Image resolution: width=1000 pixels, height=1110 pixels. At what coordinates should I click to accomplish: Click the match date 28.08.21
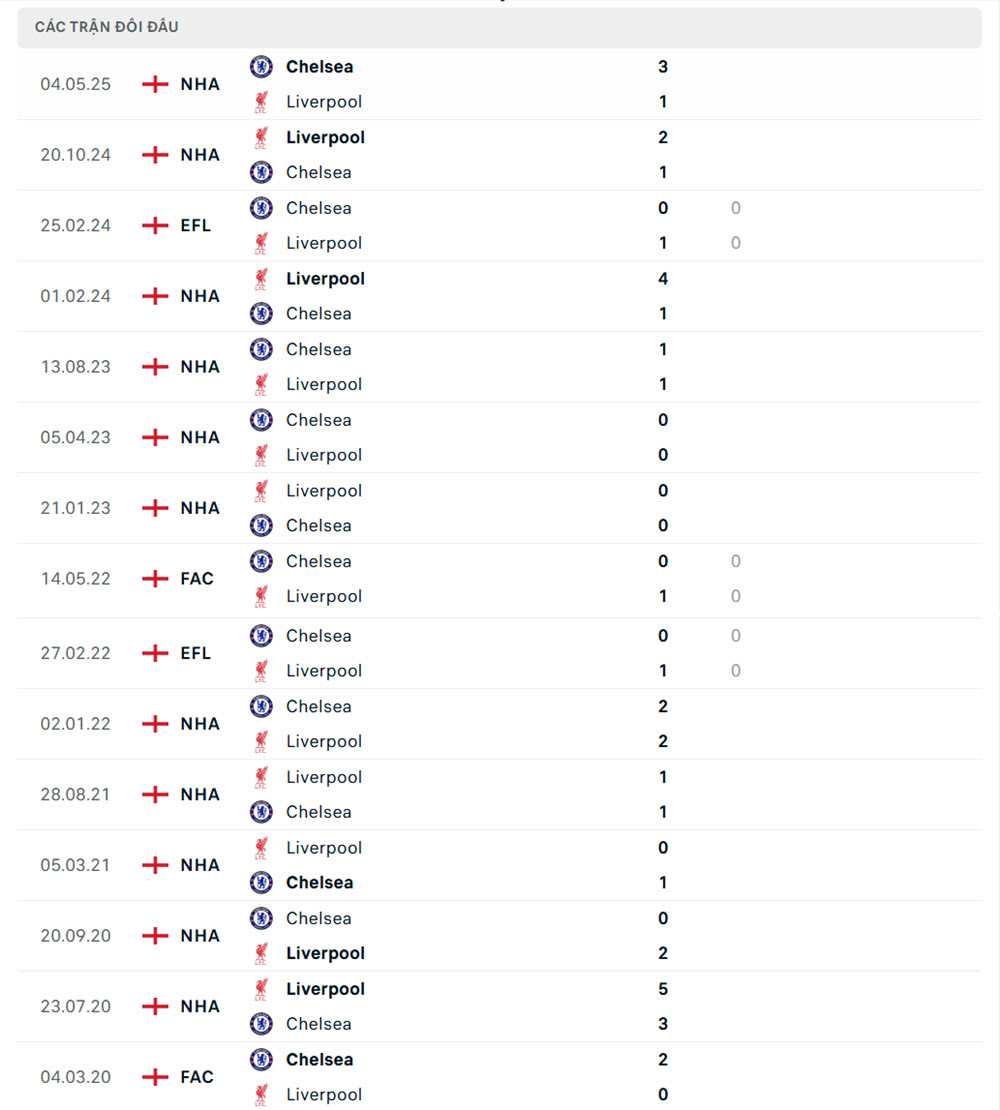pyautogui.click(x=75, y=795)
